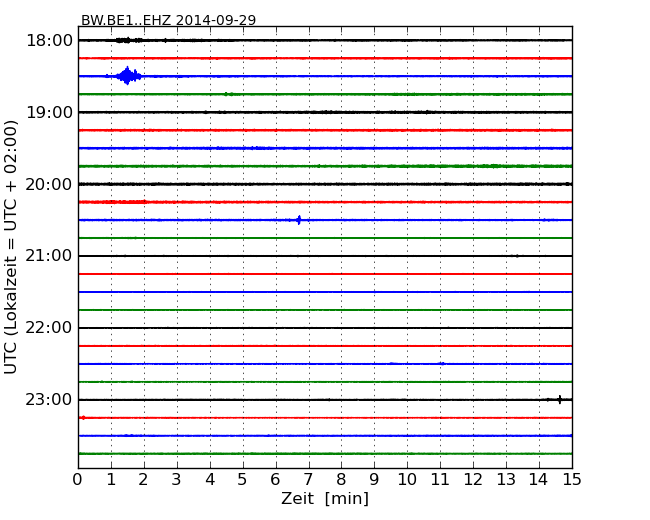The width and height of the screenshot is (650, 520).
Task: Click the x-axis tick label 5
Action: [x=243, y=480]
